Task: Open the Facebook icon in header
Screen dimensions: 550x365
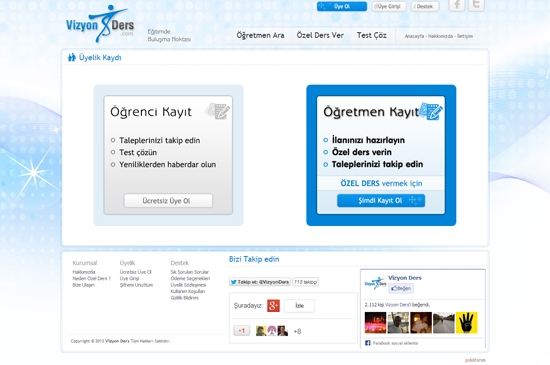Action: click(x=457, y=5)
